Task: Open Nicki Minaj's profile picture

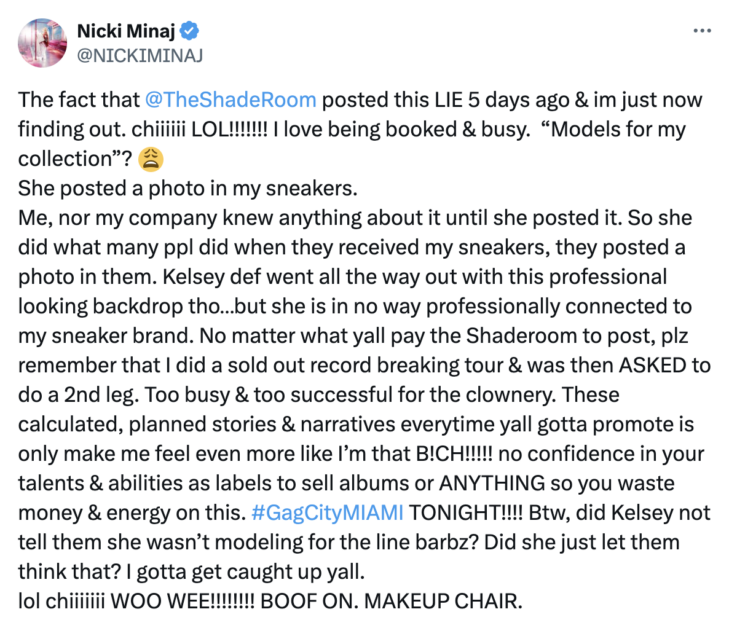Action: pos(42,43)
